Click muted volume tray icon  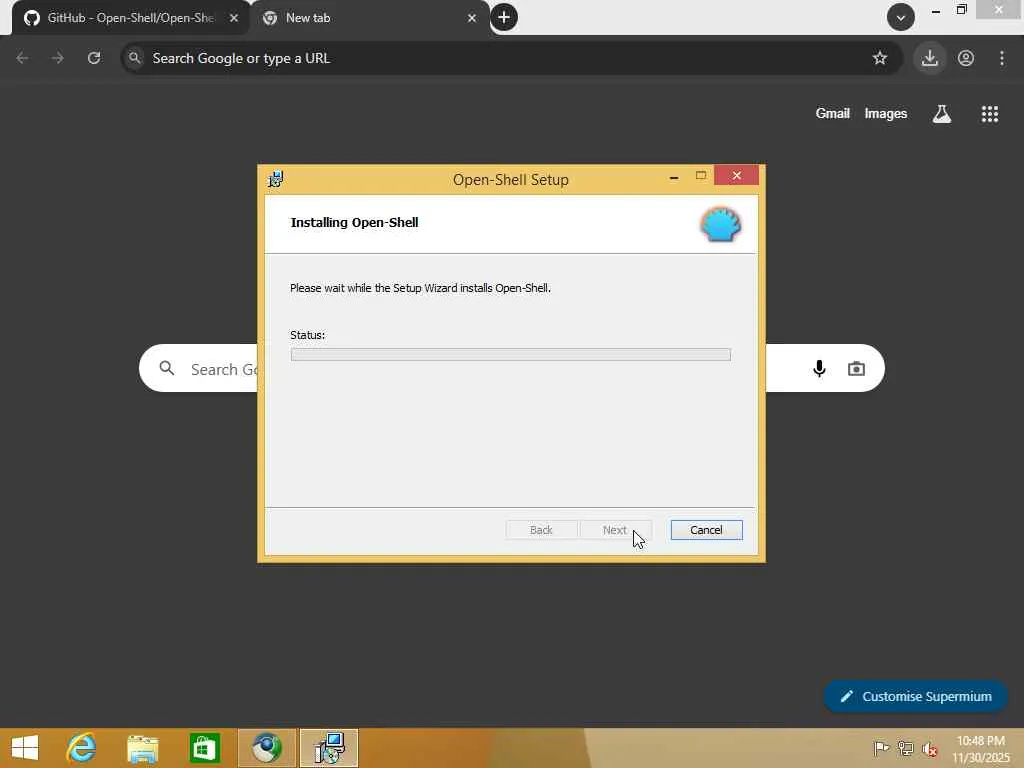929,748
